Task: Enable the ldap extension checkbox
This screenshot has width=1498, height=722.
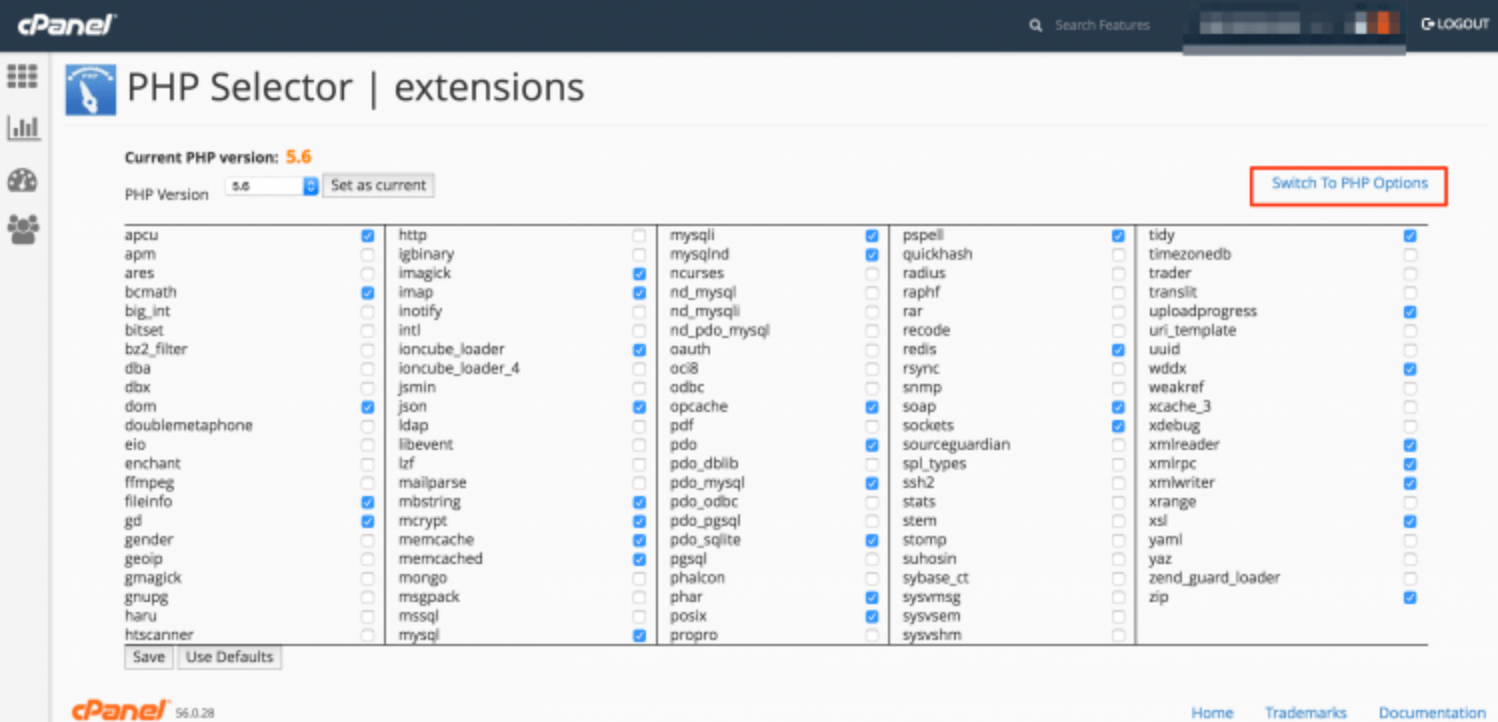Action: (639, 426)
